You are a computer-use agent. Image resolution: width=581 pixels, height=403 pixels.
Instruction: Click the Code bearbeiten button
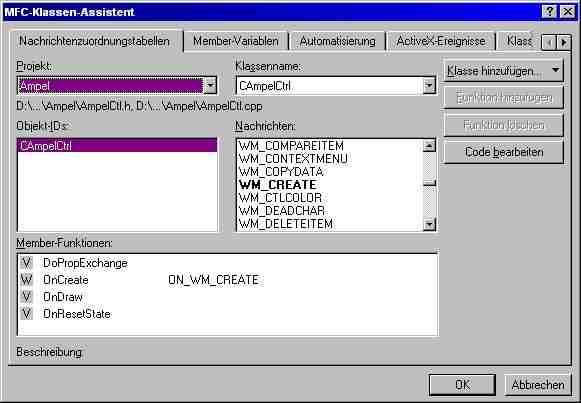point(504,152)
